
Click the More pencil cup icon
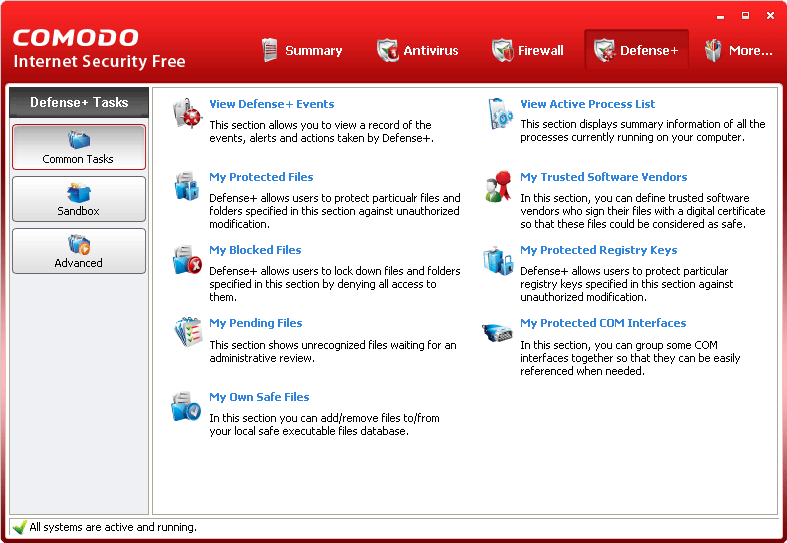tap(713, 50)
